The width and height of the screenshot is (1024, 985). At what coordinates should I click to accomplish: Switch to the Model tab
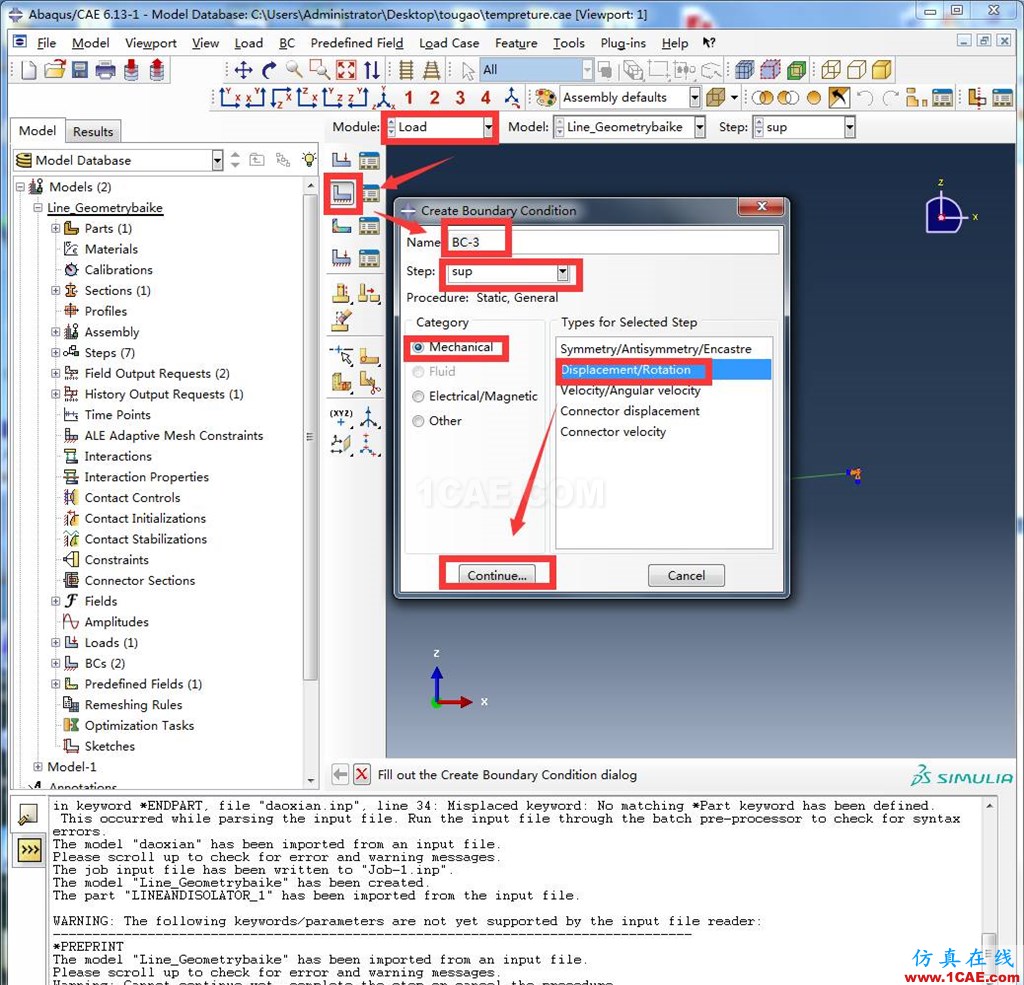click(37, 131)
